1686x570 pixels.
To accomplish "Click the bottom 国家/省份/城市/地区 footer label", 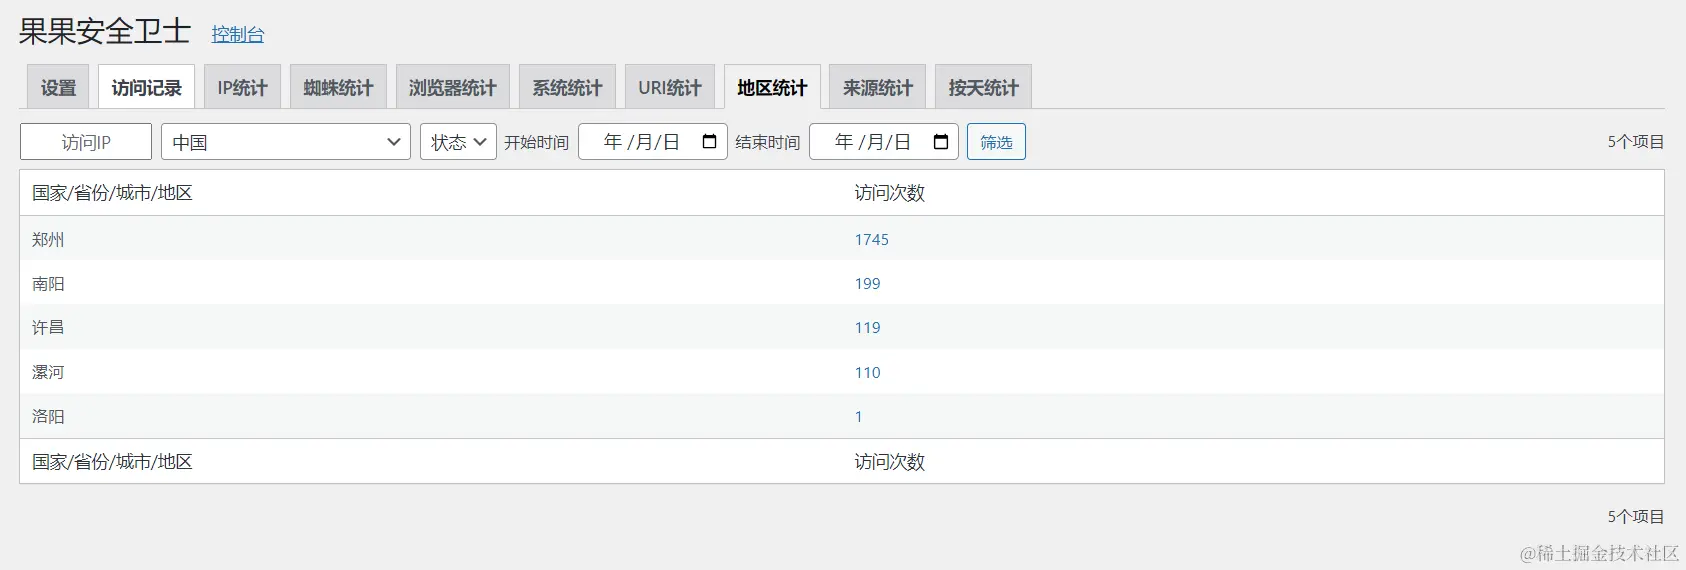I will (112, 462).
